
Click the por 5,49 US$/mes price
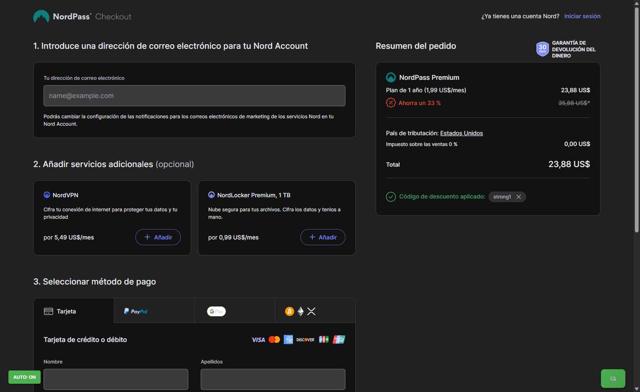point(69,237)
